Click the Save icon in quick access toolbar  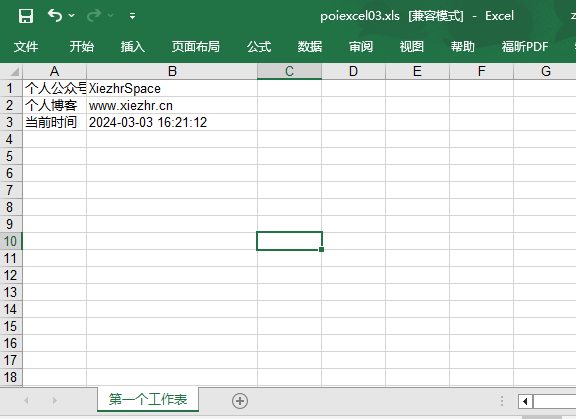pyautogui.click(x=26, y=16)
